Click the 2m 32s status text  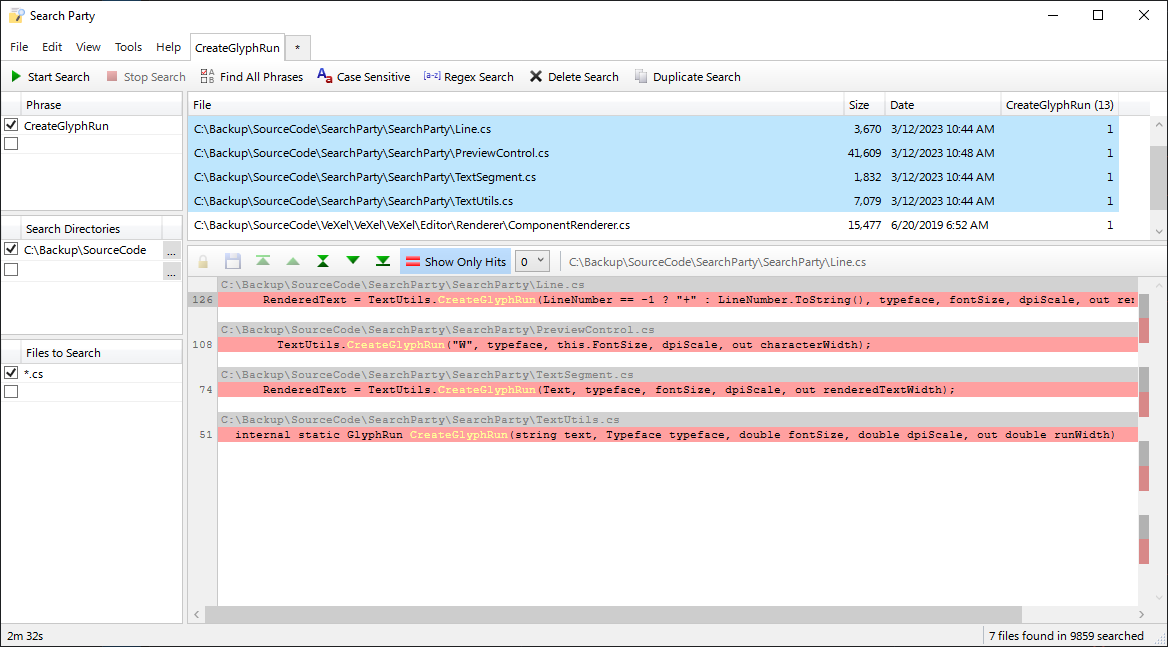tap(25, 636)
